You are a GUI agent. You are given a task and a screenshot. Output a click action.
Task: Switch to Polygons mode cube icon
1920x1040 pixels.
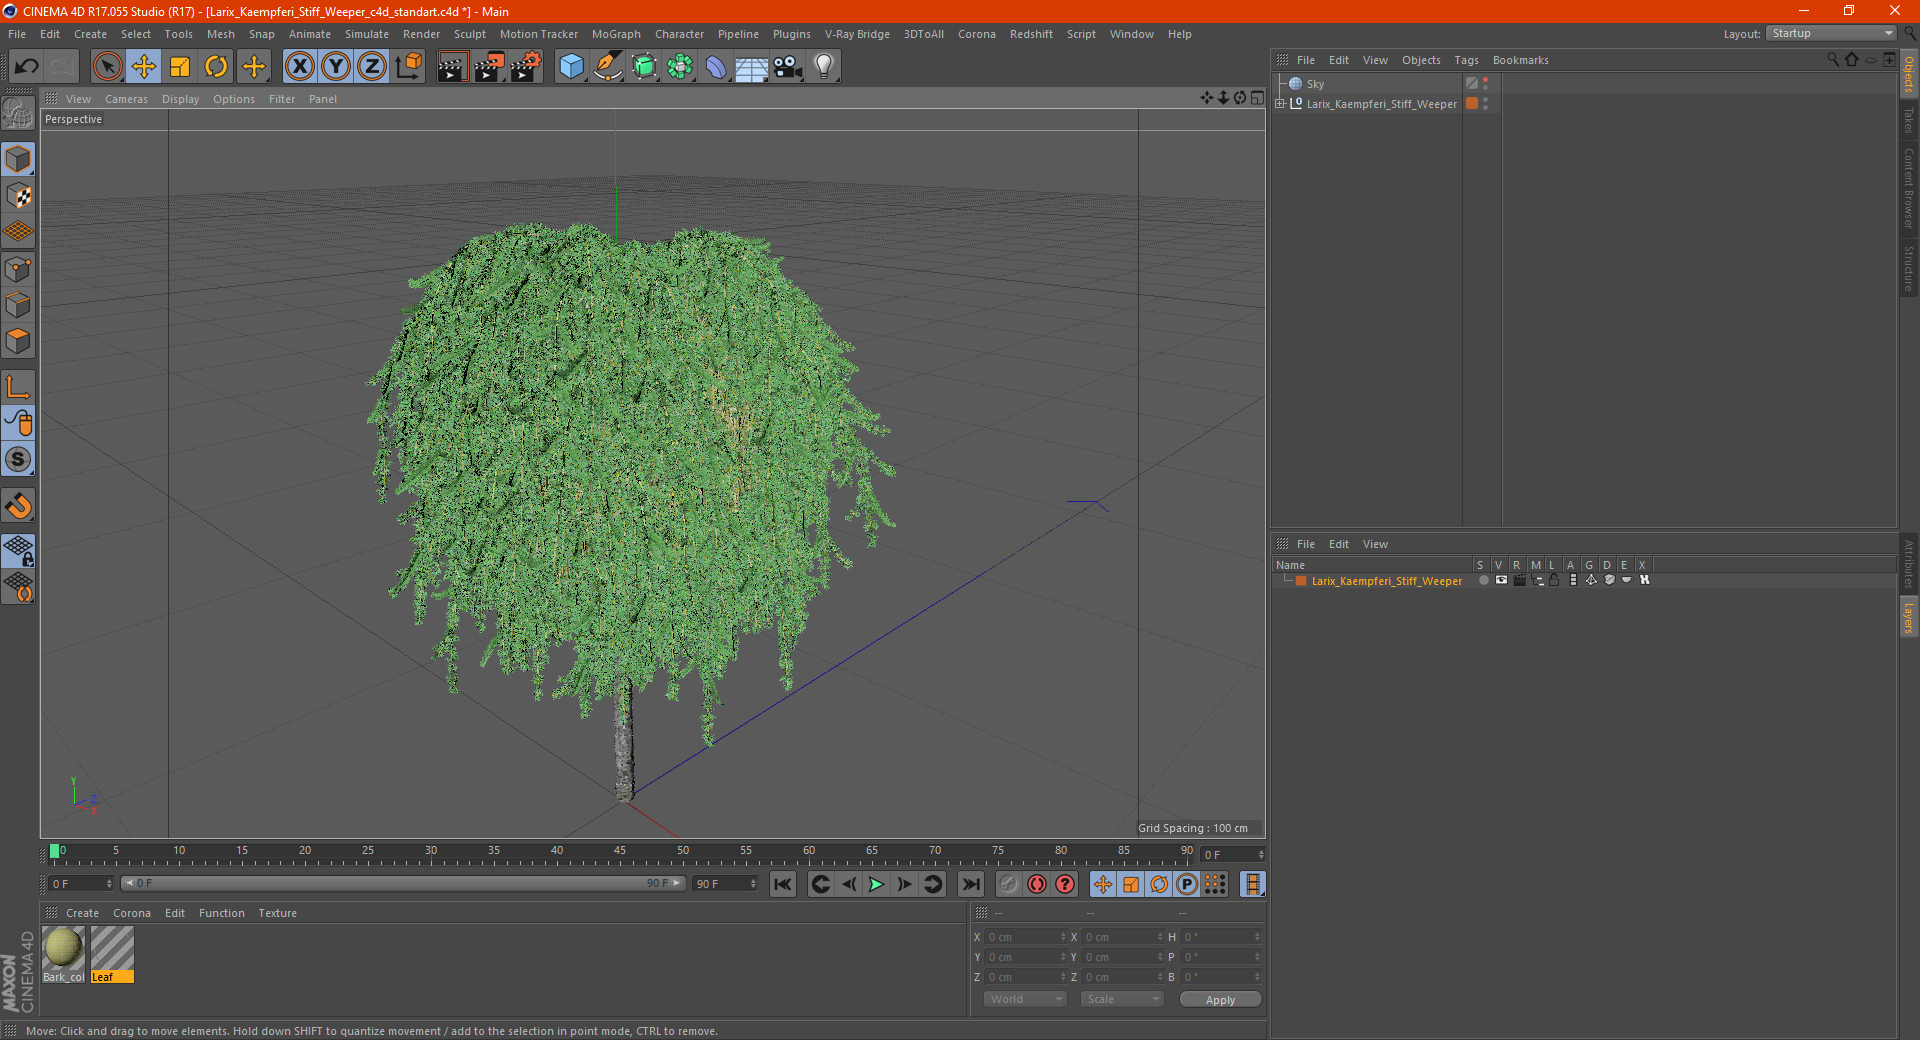click(x=18, y=342)
